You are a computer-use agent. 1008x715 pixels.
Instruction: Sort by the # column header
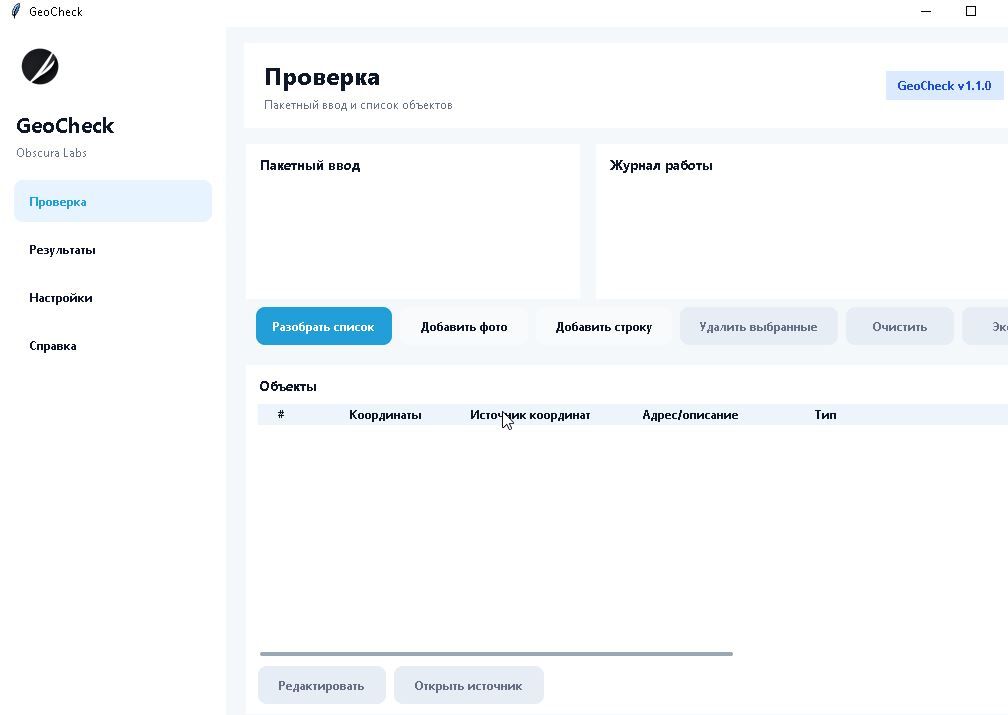281,415
